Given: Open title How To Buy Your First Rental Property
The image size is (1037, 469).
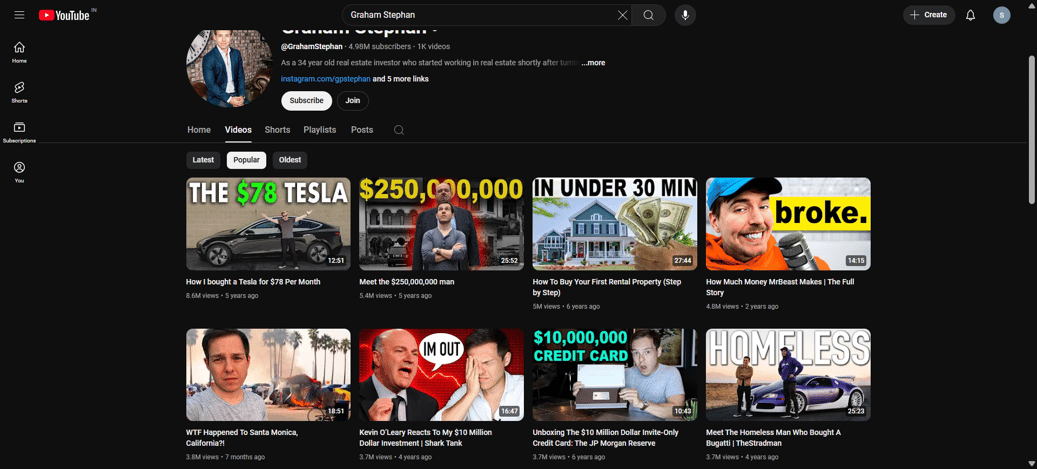Looking at the screenshot, I should [x=606, y=287].
